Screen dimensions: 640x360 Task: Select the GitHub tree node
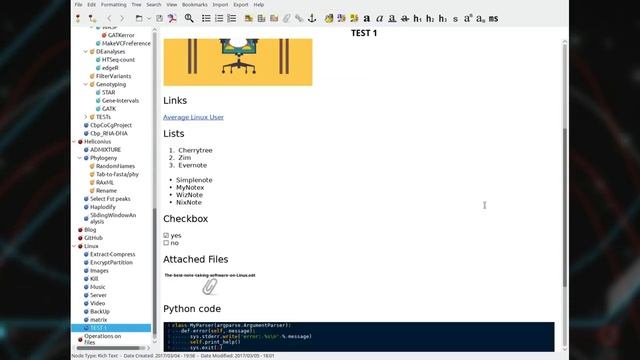[x=93, y=238]
